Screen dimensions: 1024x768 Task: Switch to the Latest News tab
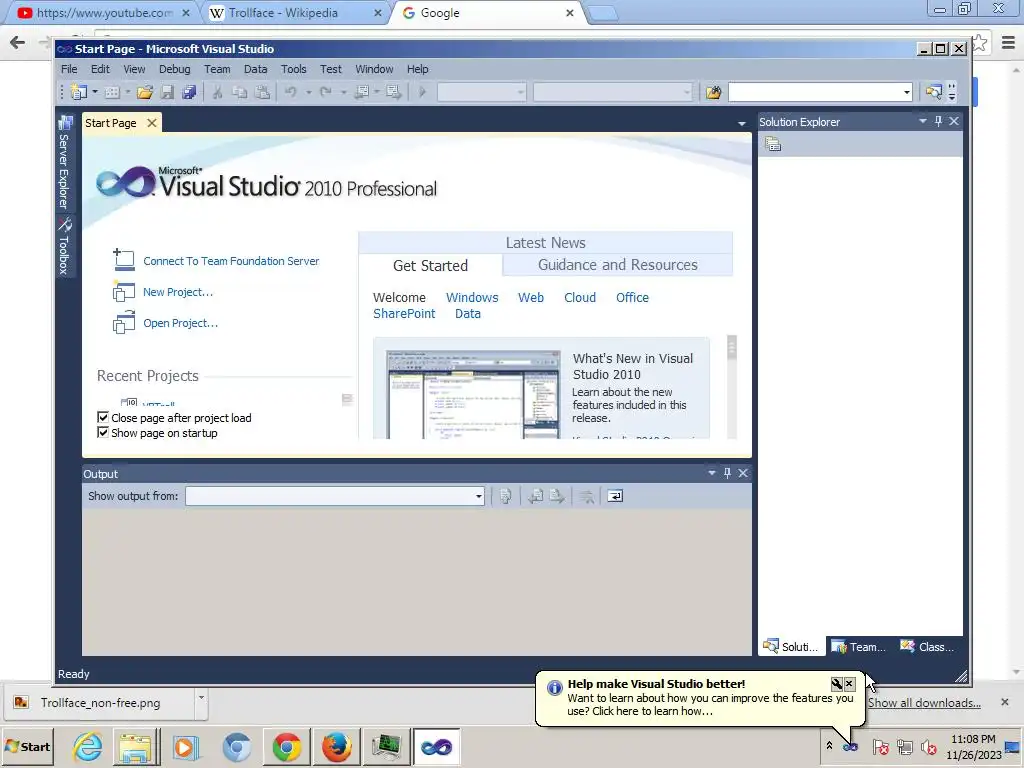pos(545,243)
